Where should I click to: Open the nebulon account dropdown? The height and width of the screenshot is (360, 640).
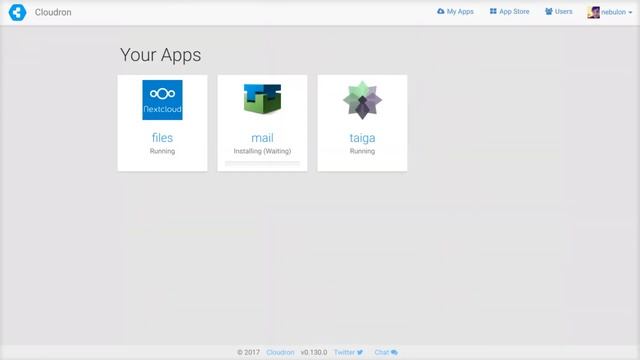(x=610, y=12)
